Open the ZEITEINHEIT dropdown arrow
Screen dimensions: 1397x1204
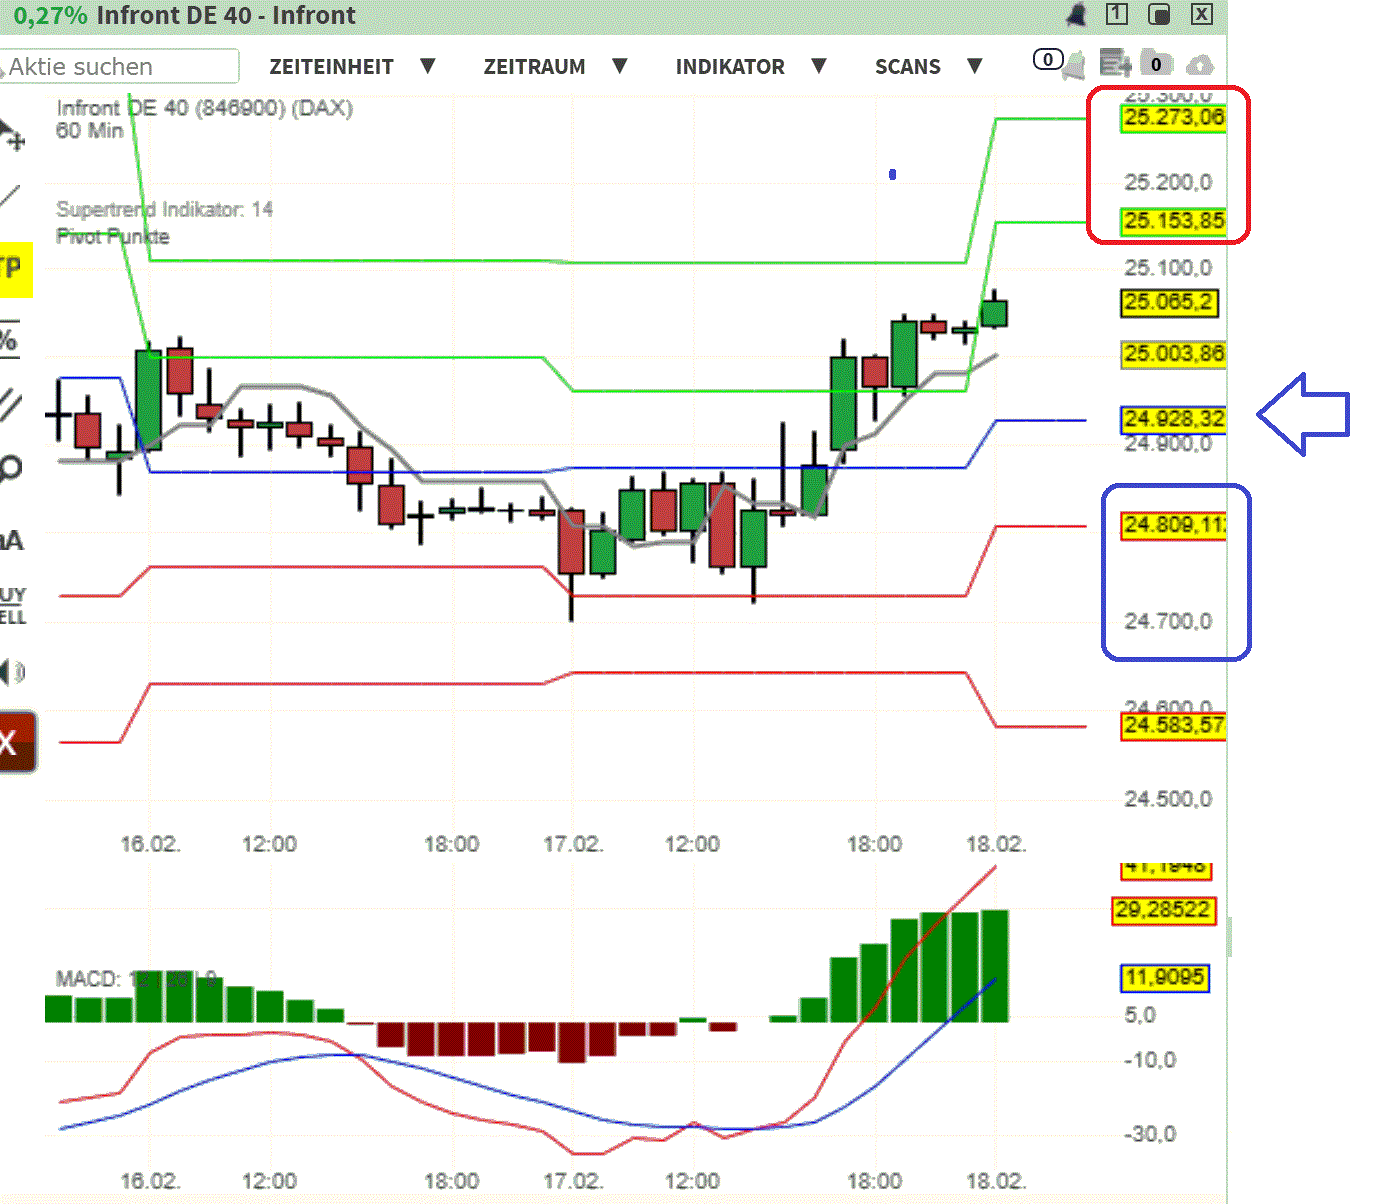point(428,66)
